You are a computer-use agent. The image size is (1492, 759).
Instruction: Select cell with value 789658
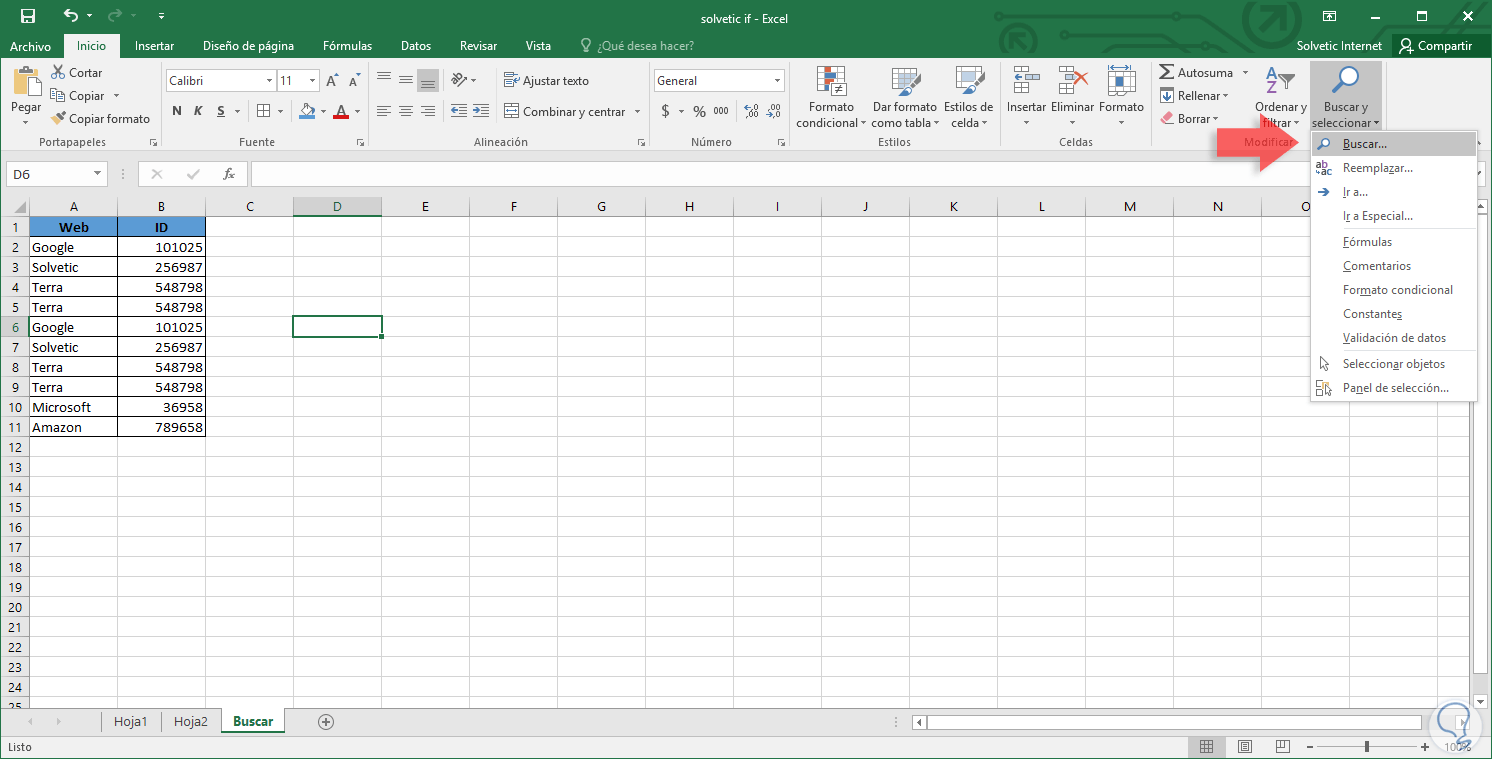coord(162,427)
